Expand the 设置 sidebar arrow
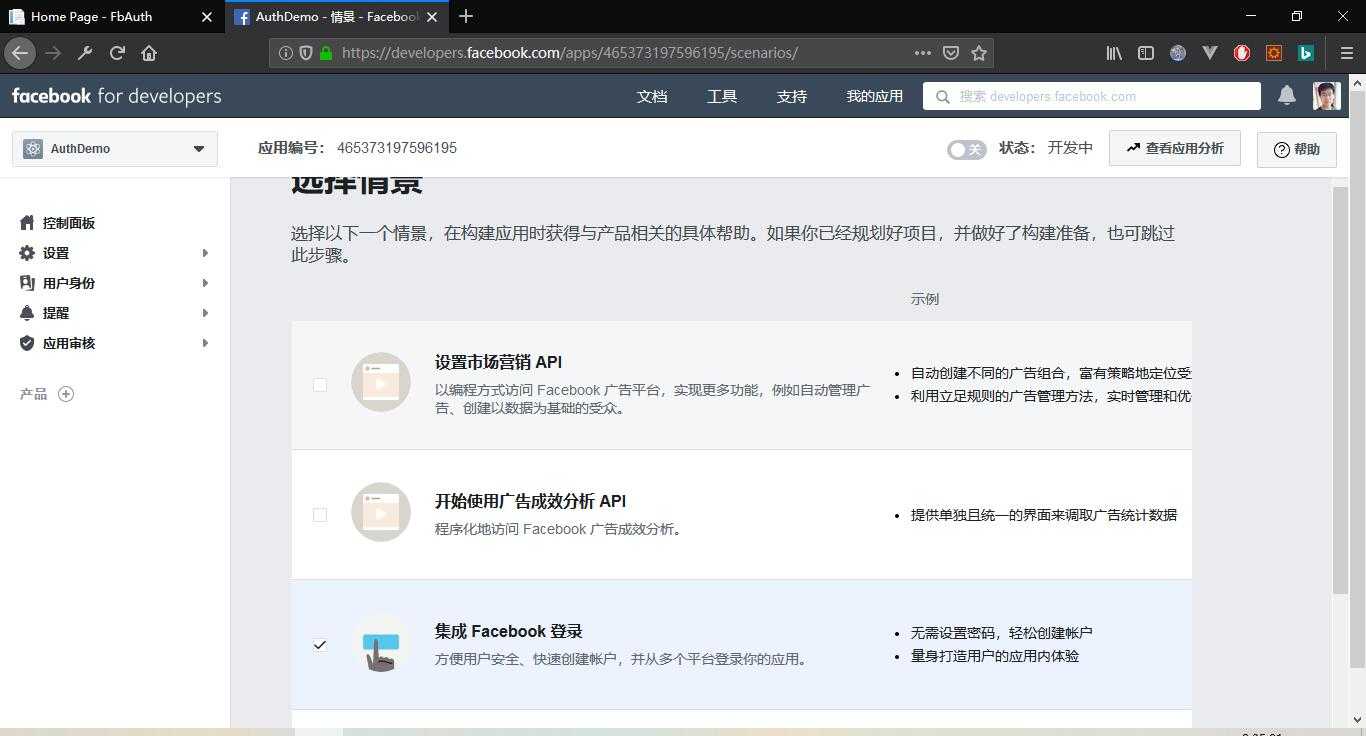 click(205, 253)
